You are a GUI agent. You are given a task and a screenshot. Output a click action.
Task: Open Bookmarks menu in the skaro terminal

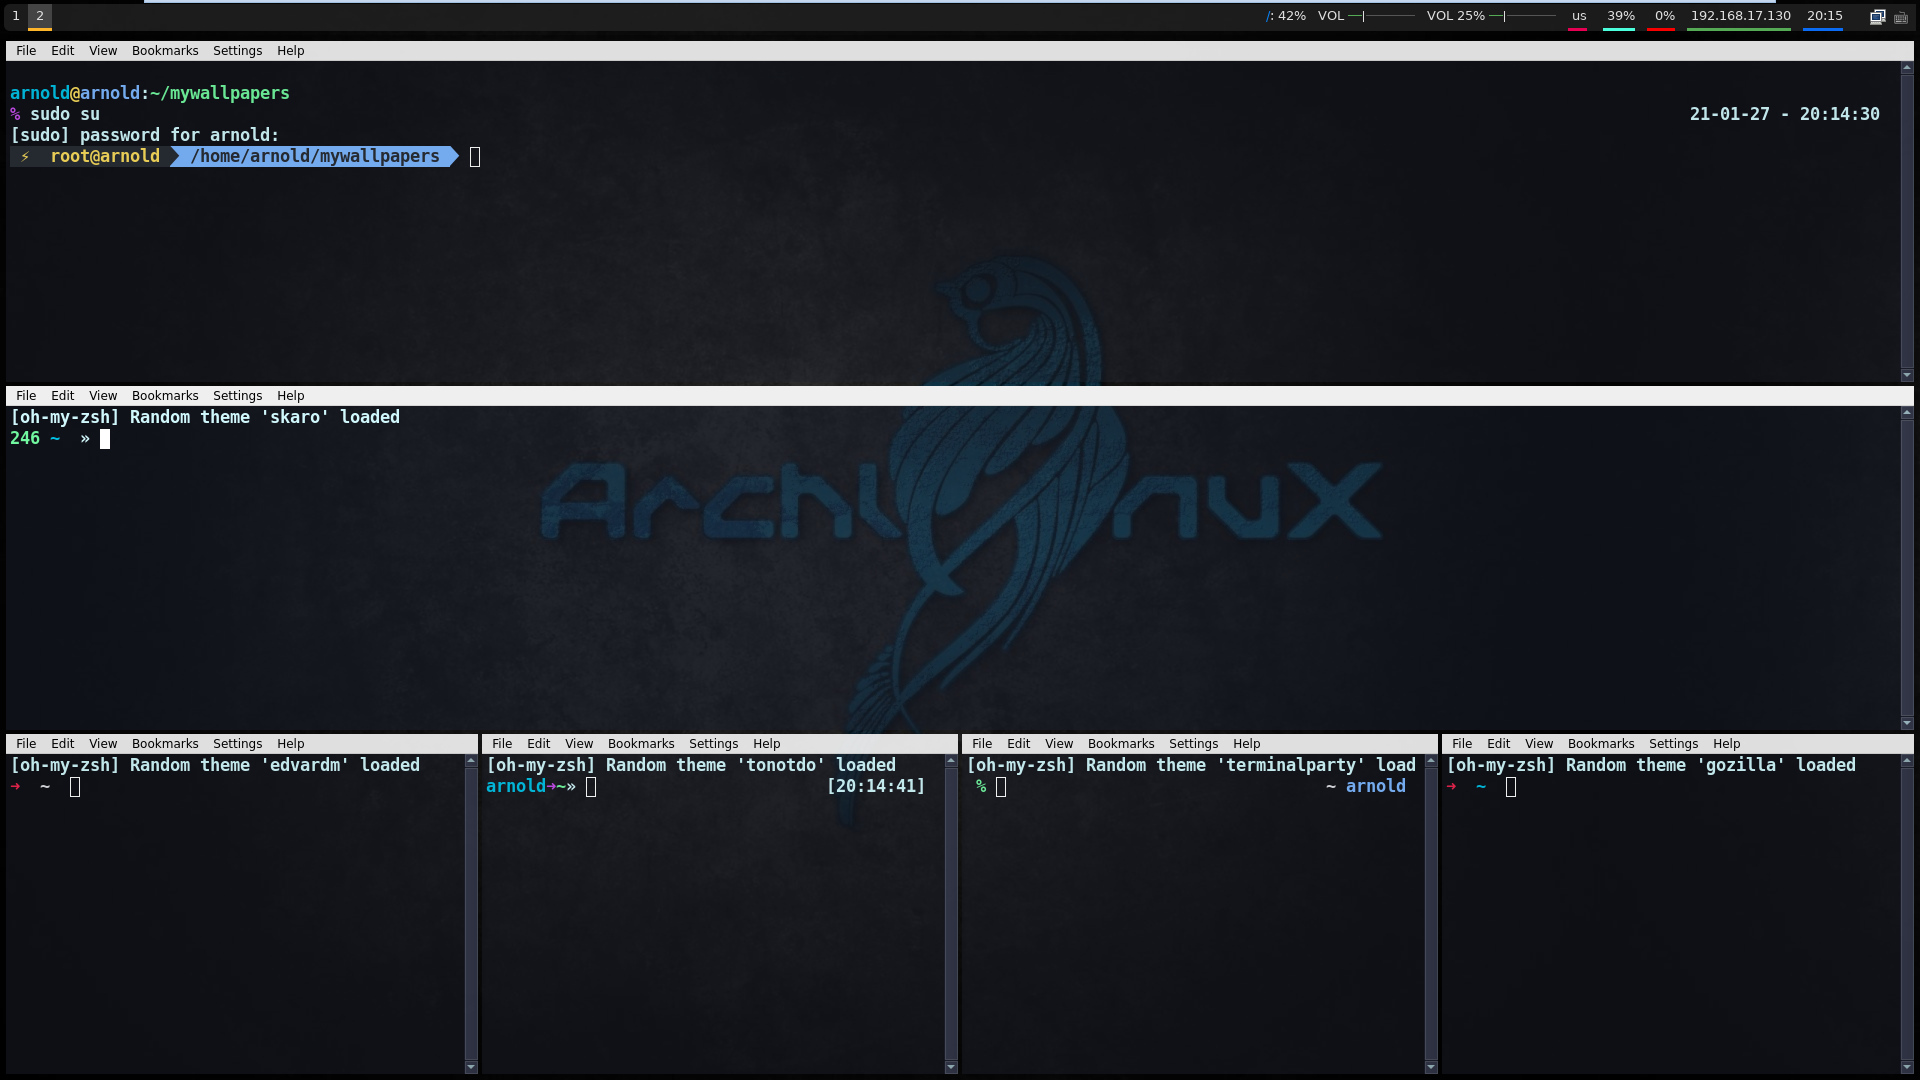tap(165, 396)
